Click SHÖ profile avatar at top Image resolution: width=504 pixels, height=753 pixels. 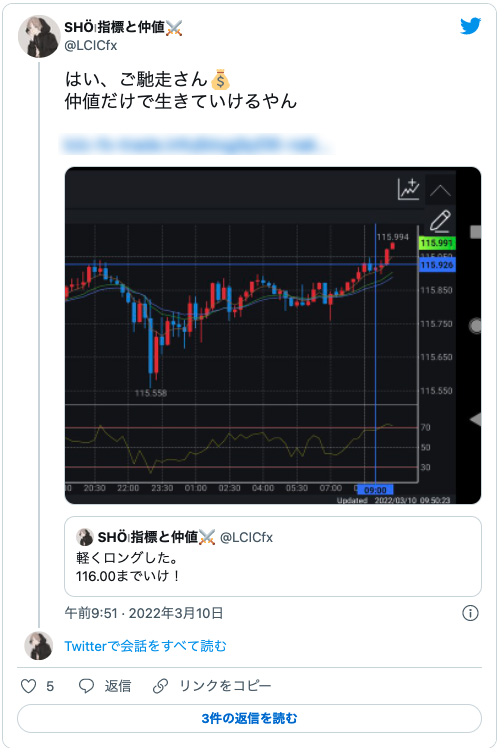point(38,36)
